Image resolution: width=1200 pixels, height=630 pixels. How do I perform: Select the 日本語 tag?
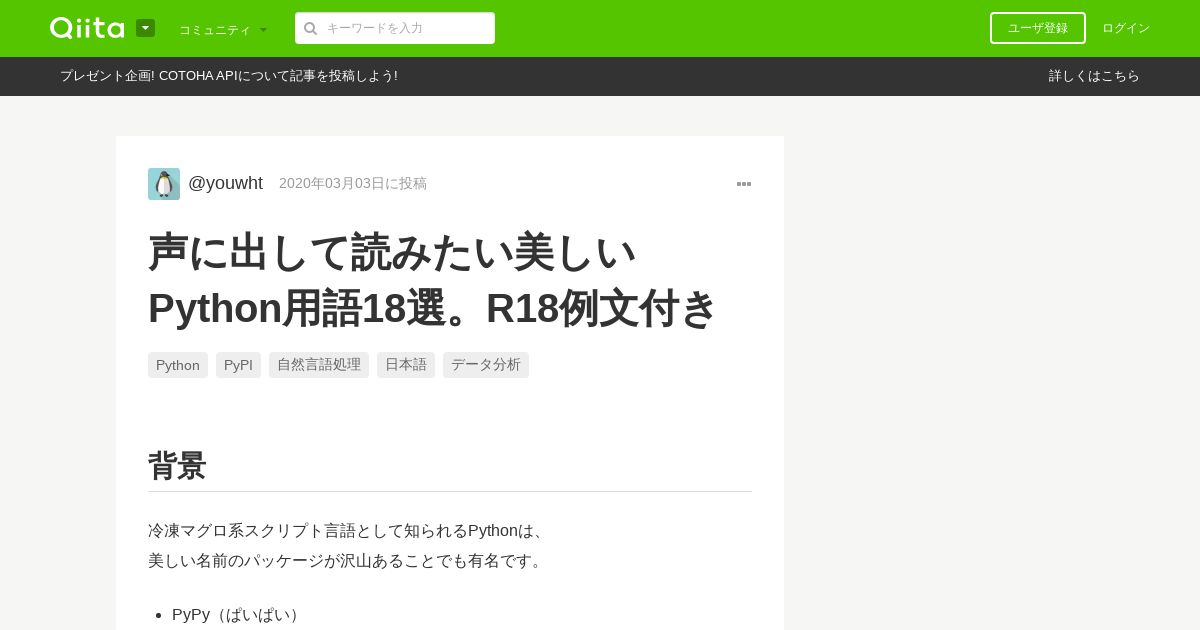tap(406, 365)
